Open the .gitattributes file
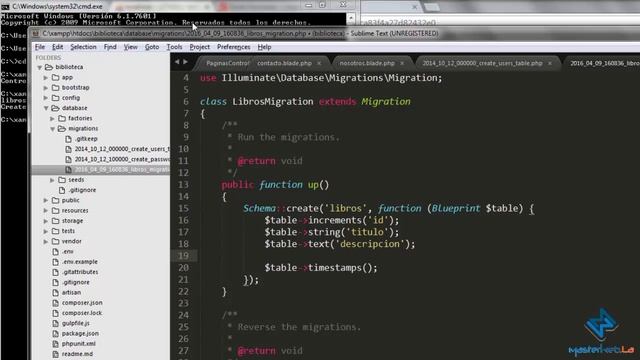Screen dimensions: 640x360 [x=80, y=272]
